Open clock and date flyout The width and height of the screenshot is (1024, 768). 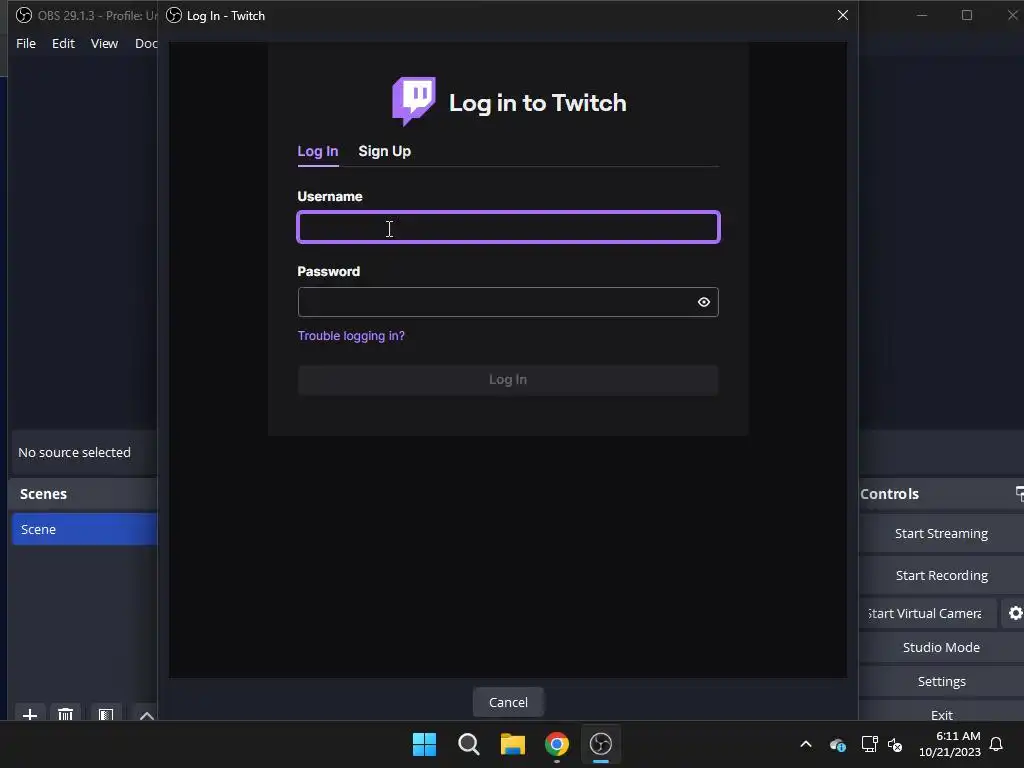[x=950, y=744]
